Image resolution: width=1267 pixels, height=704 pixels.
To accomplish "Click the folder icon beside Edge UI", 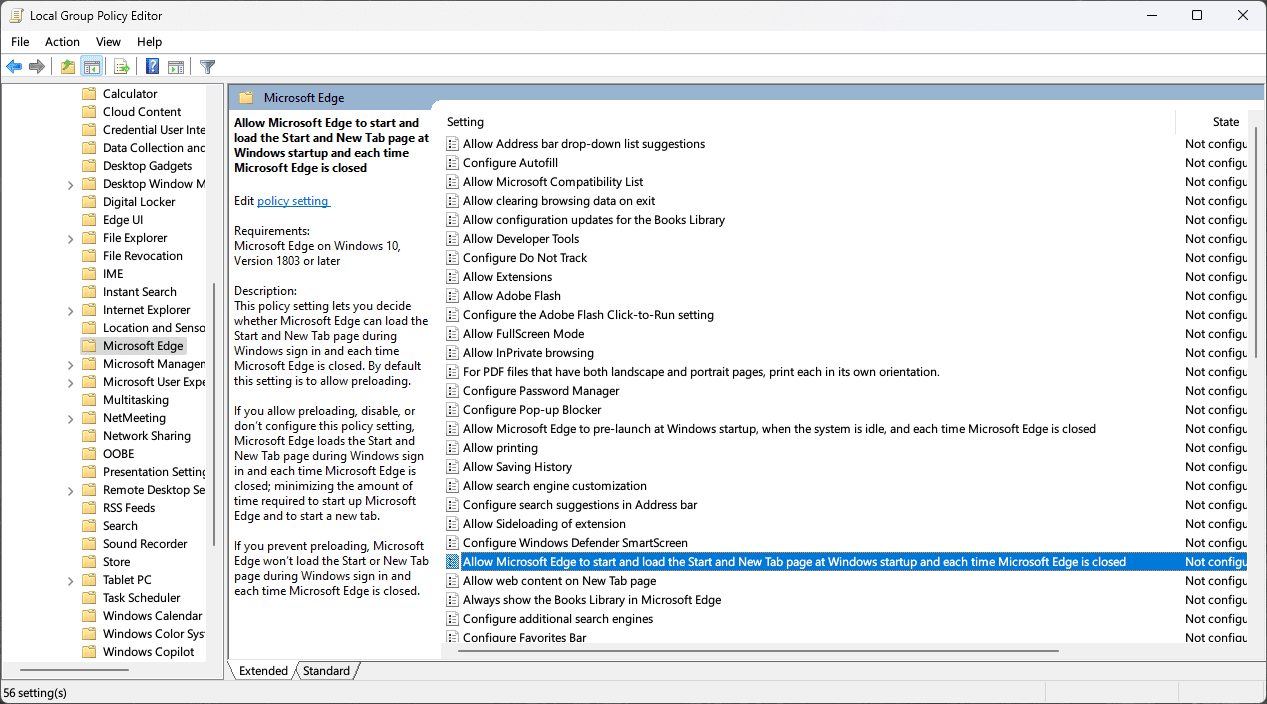I will [89, 220].
